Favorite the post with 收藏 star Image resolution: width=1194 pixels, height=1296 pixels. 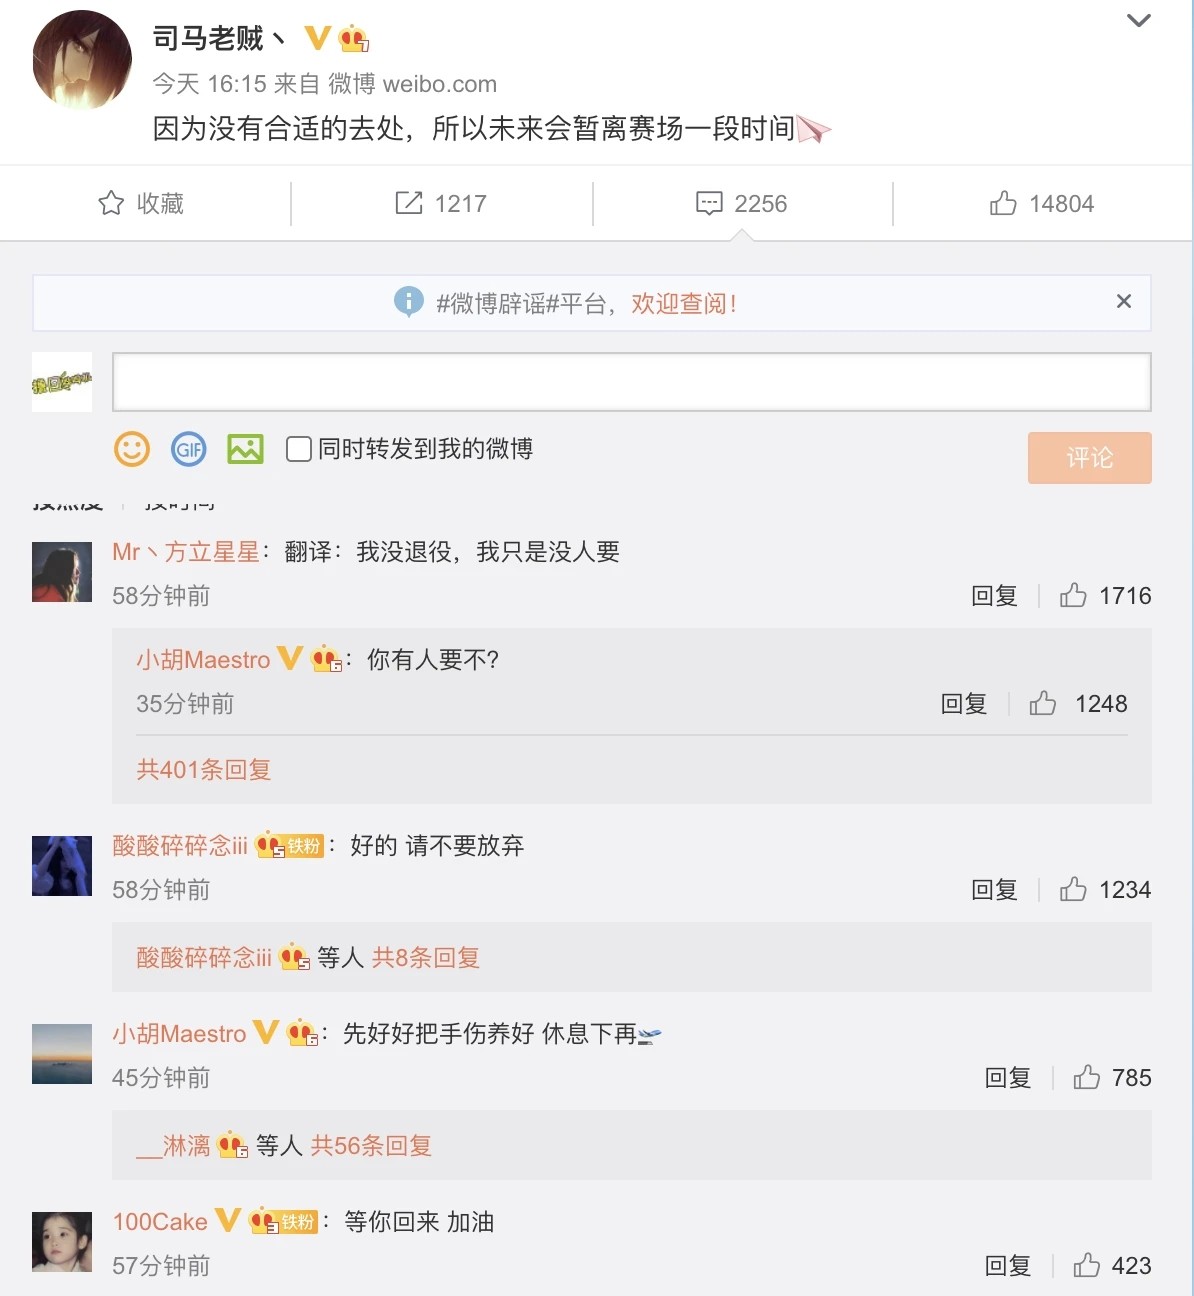click(x=141, y=204)
